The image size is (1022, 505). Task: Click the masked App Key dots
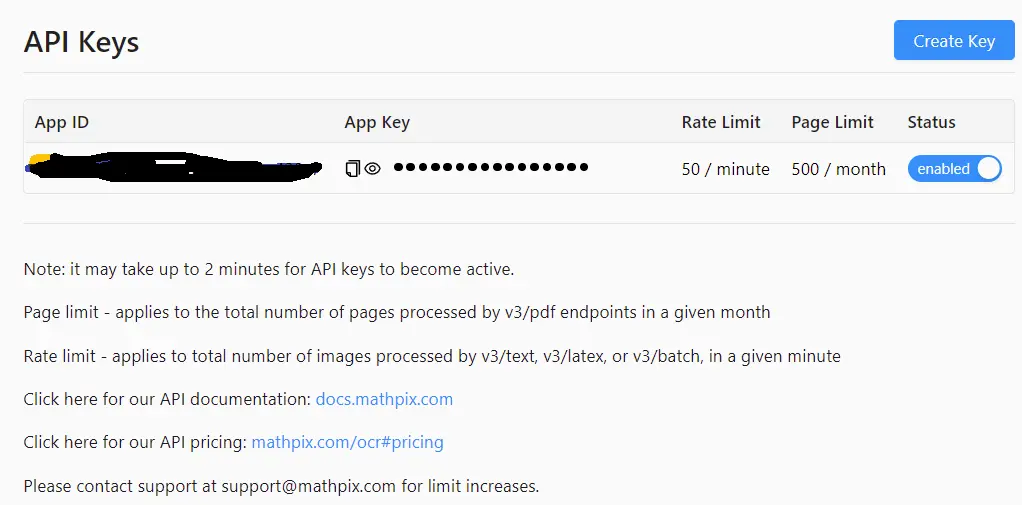coord(491,167)
